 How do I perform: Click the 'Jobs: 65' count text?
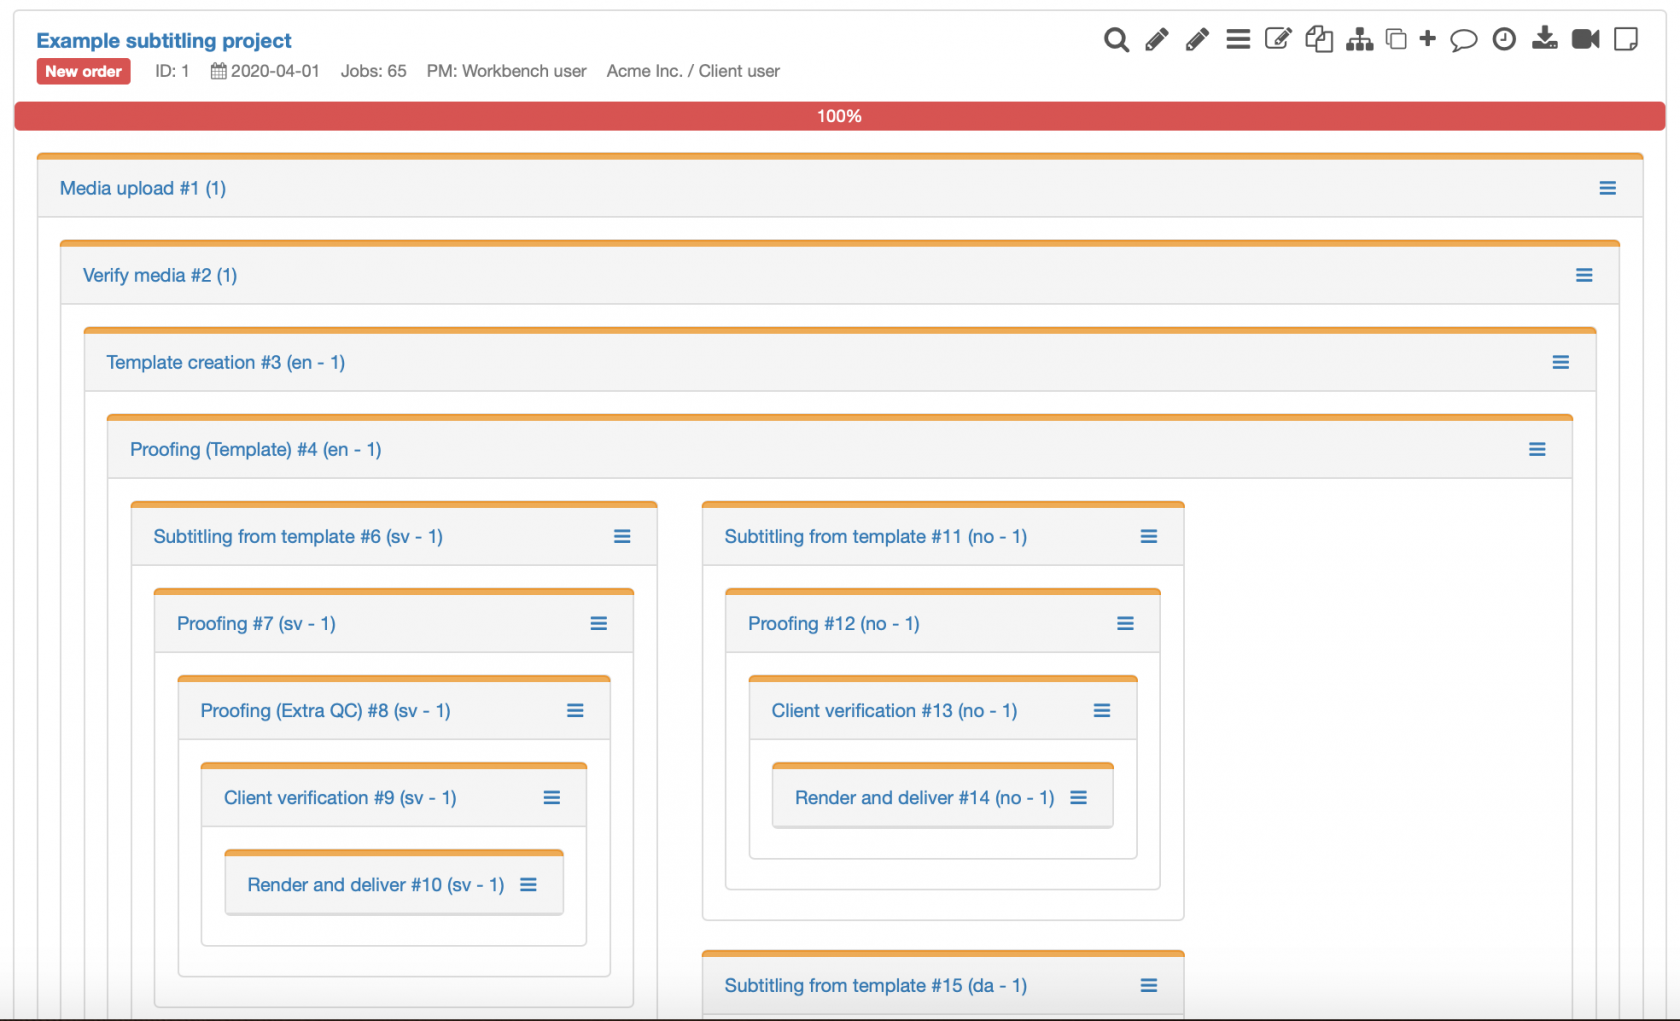[373, 71]
